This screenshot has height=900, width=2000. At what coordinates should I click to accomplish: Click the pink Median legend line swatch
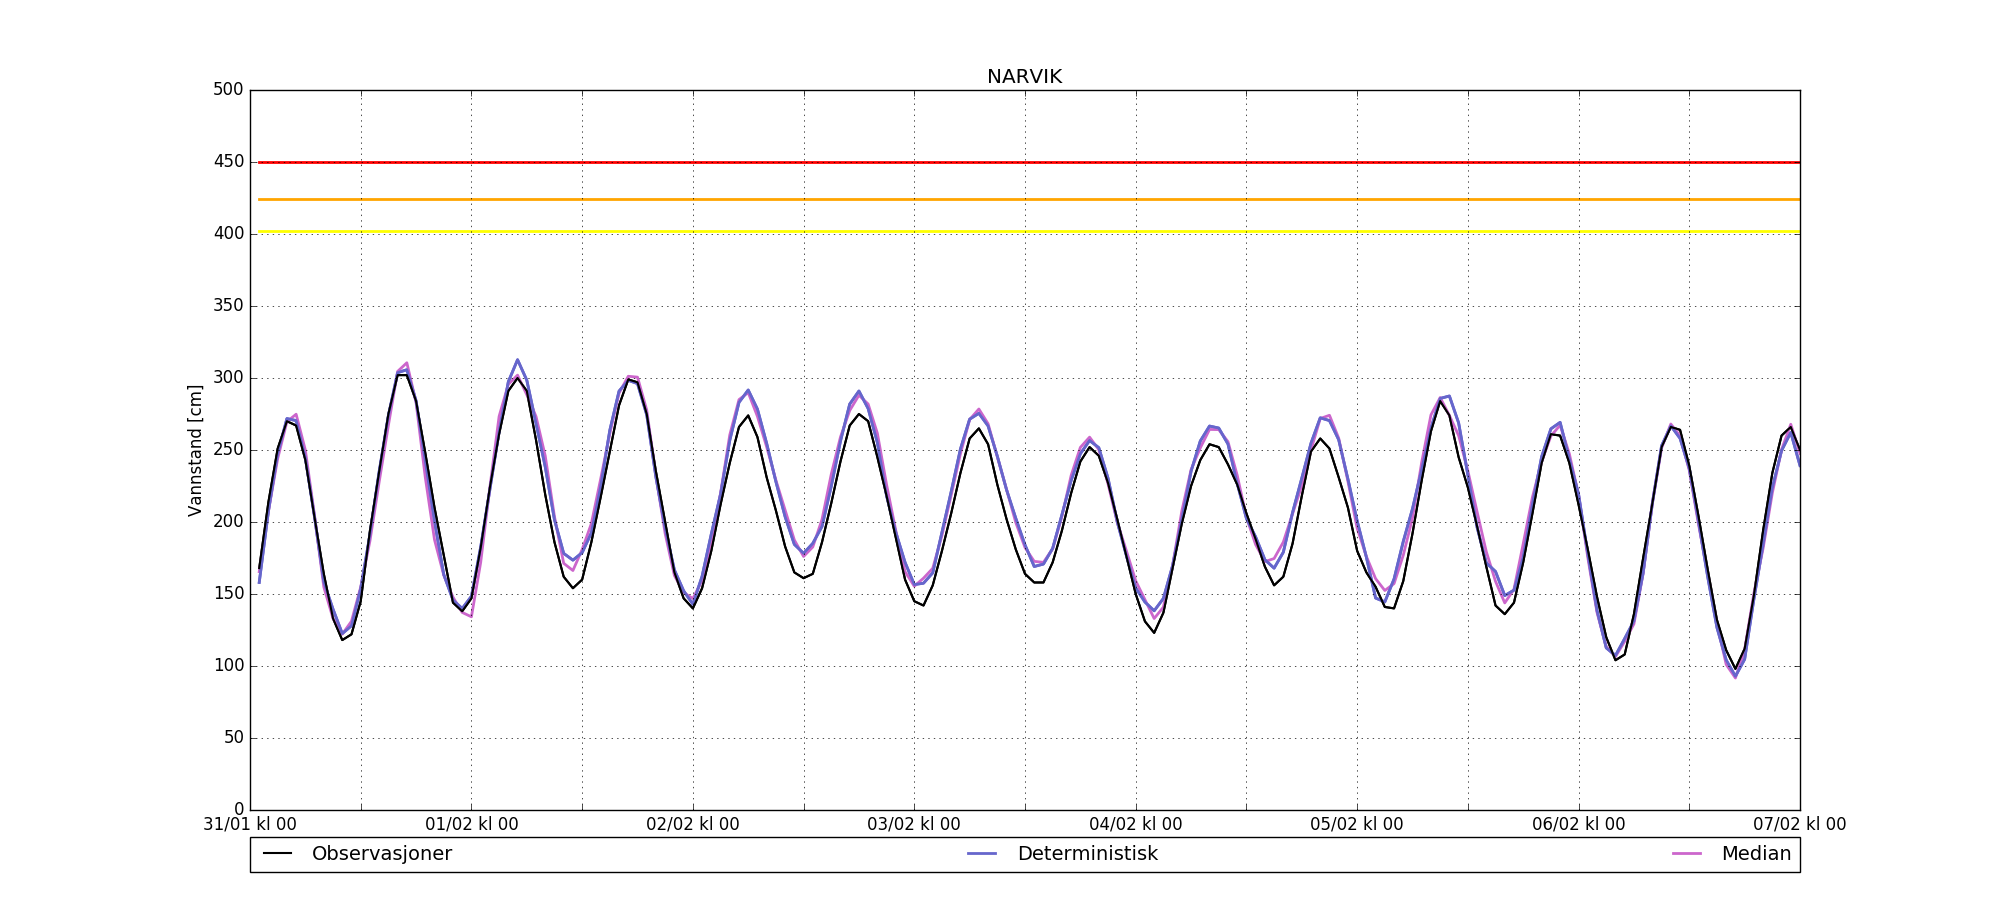1687,854
